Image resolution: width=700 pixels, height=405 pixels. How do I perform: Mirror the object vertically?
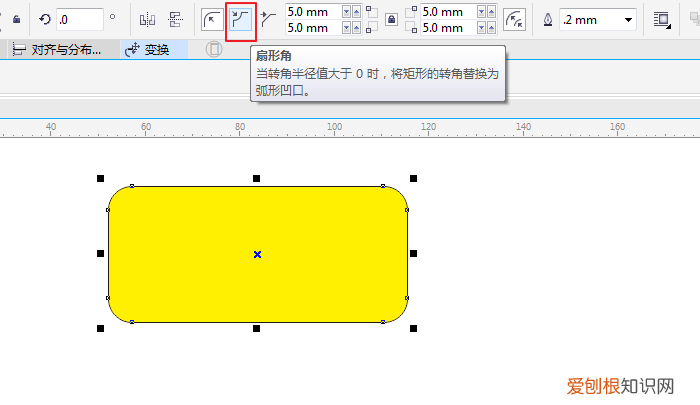pos(175,19)
